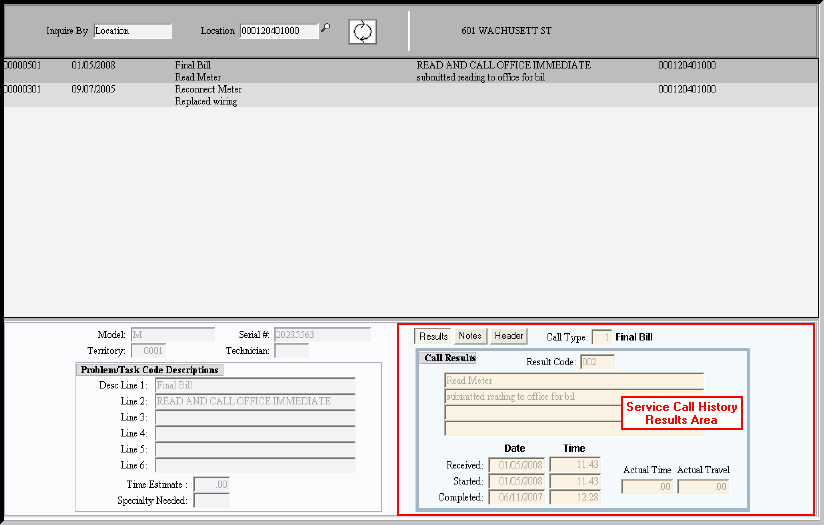Click the Completed date field
The height and width of the screenshot is (525, 824).
(x=516, y=497)
